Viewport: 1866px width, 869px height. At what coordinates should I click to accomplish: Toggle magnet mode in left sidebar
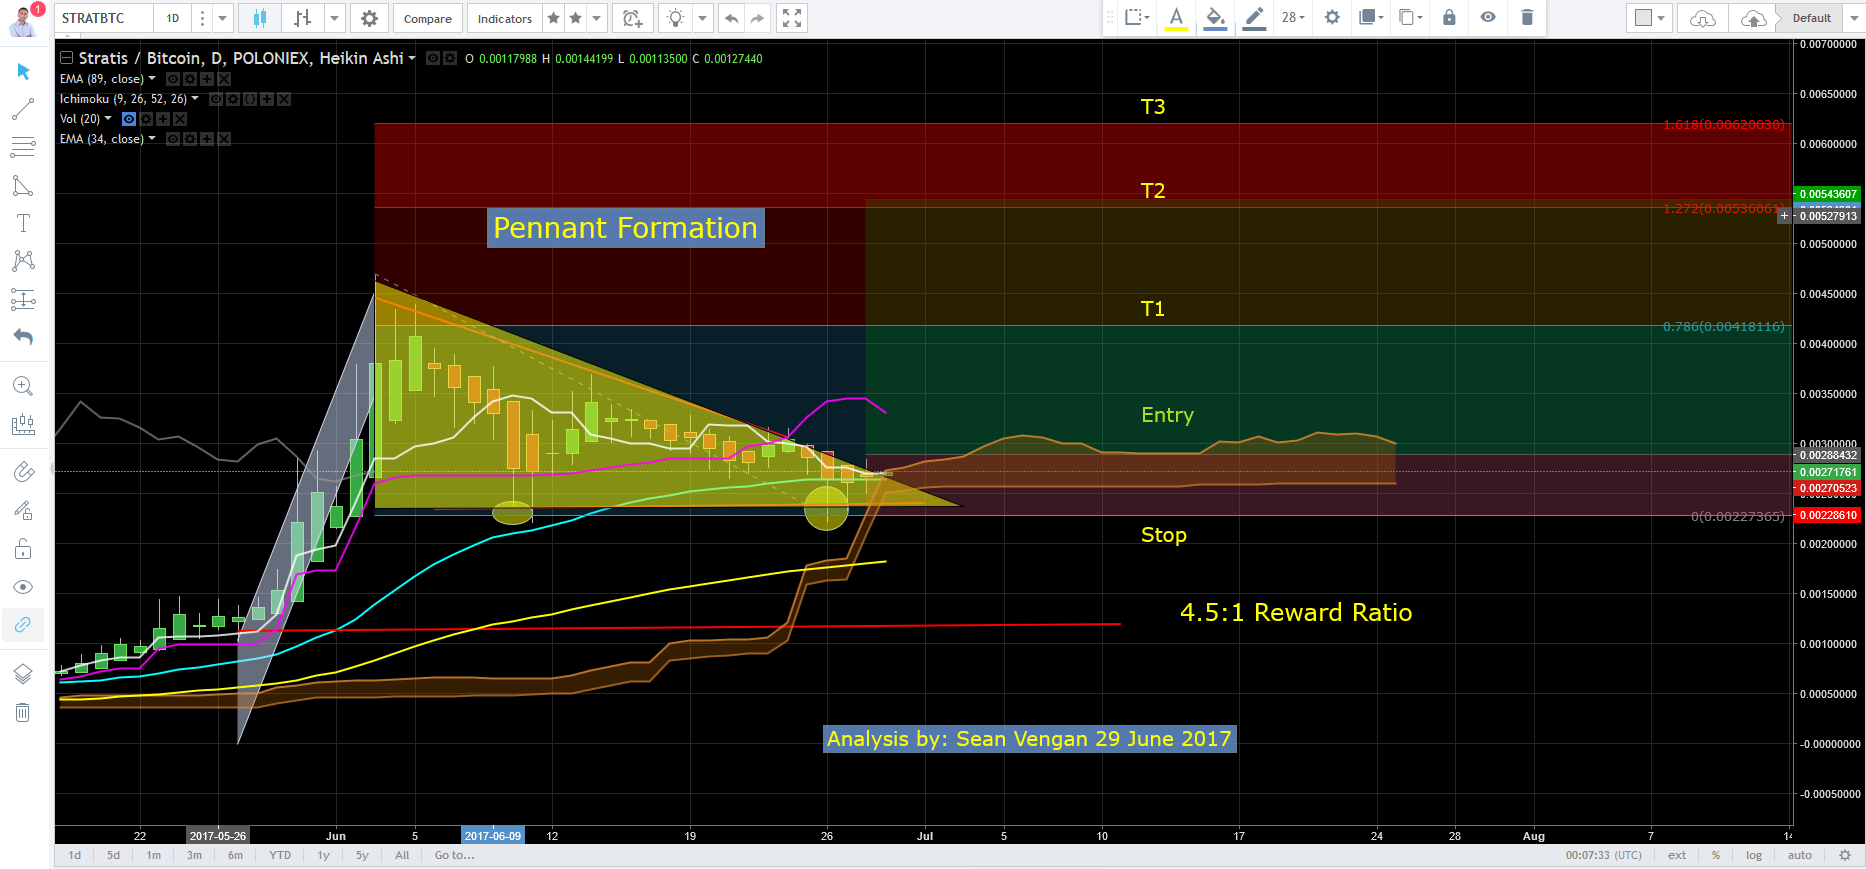(x=23, y=472)
